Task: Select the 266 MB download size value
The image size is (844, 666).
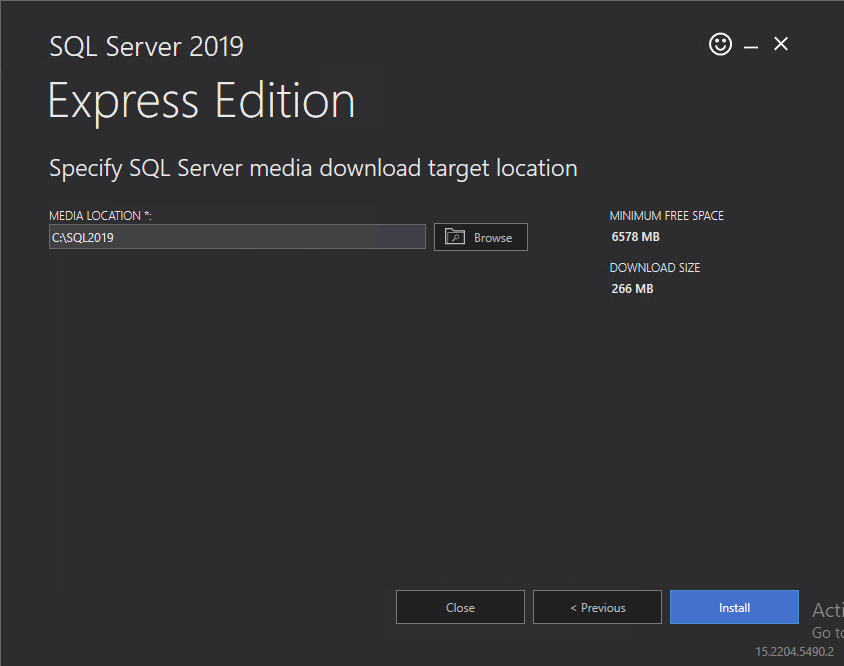Action: [x=632, y=289]
